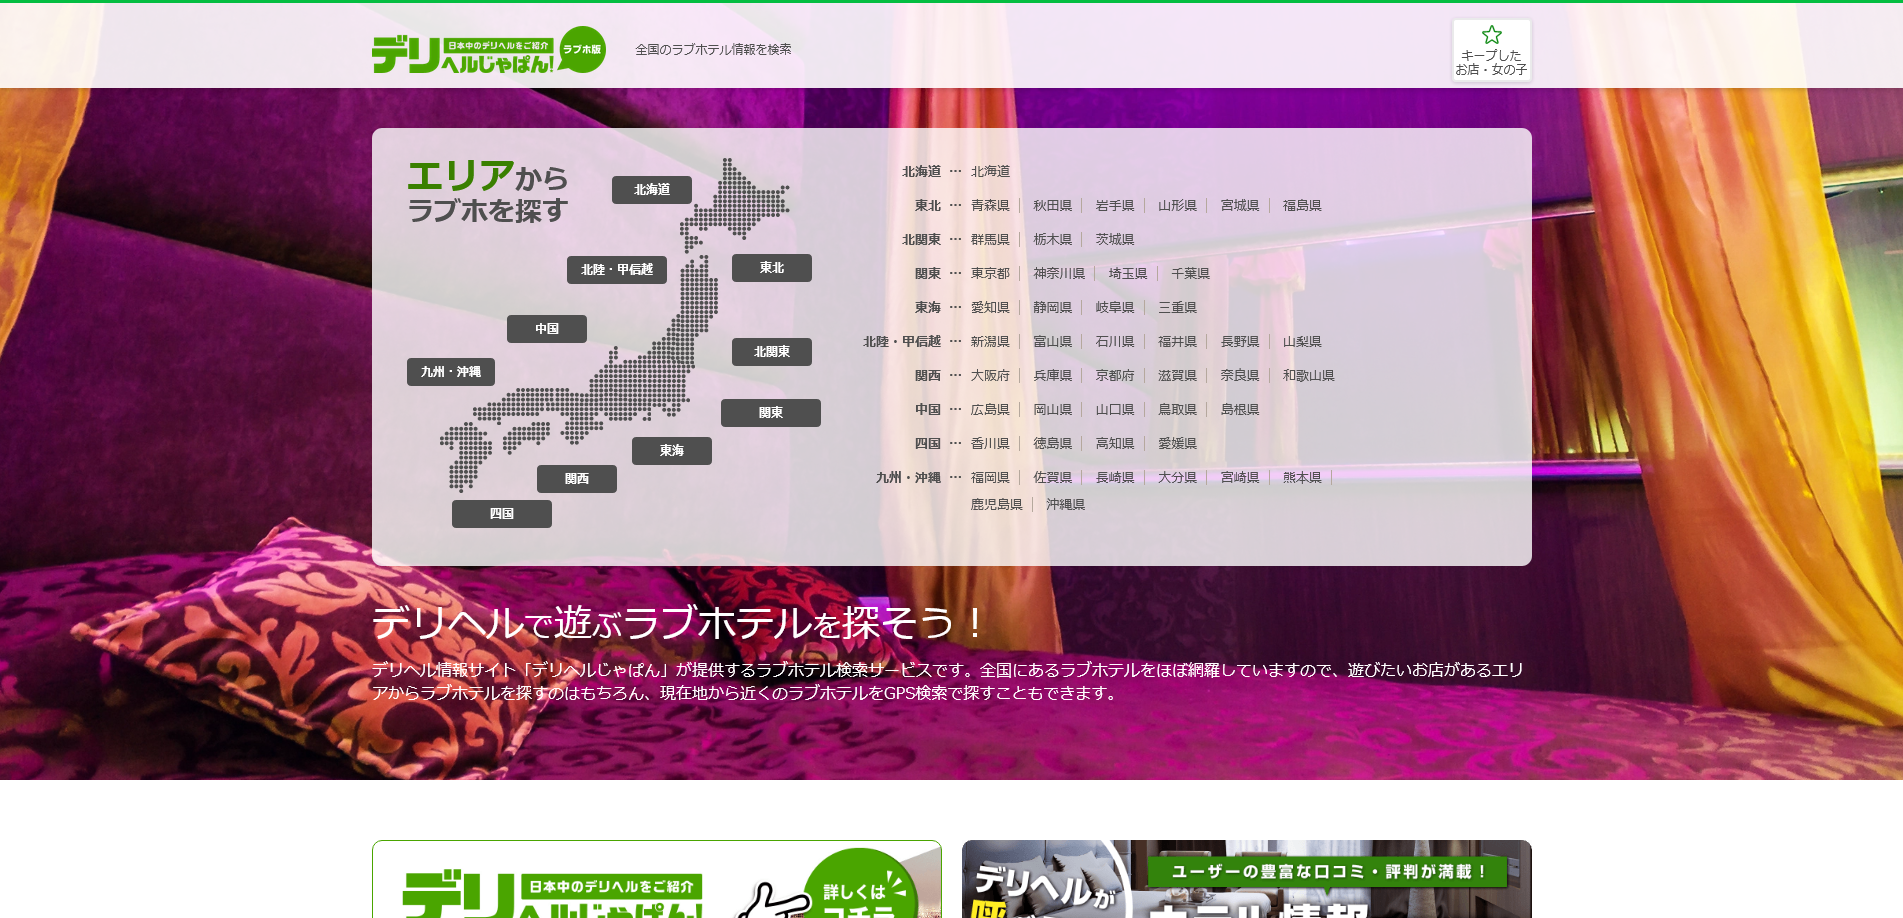
Task: Select 関西 region button on map
Action: [x=577, y=479]
